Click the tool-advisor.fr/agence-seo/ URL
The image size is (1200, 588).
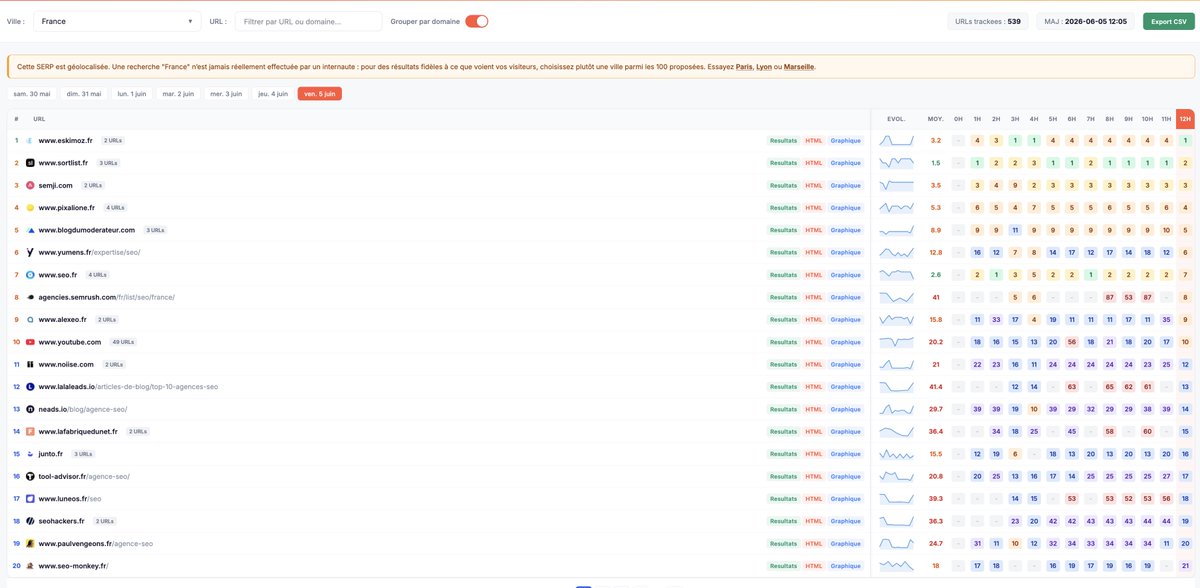[84, 476]
